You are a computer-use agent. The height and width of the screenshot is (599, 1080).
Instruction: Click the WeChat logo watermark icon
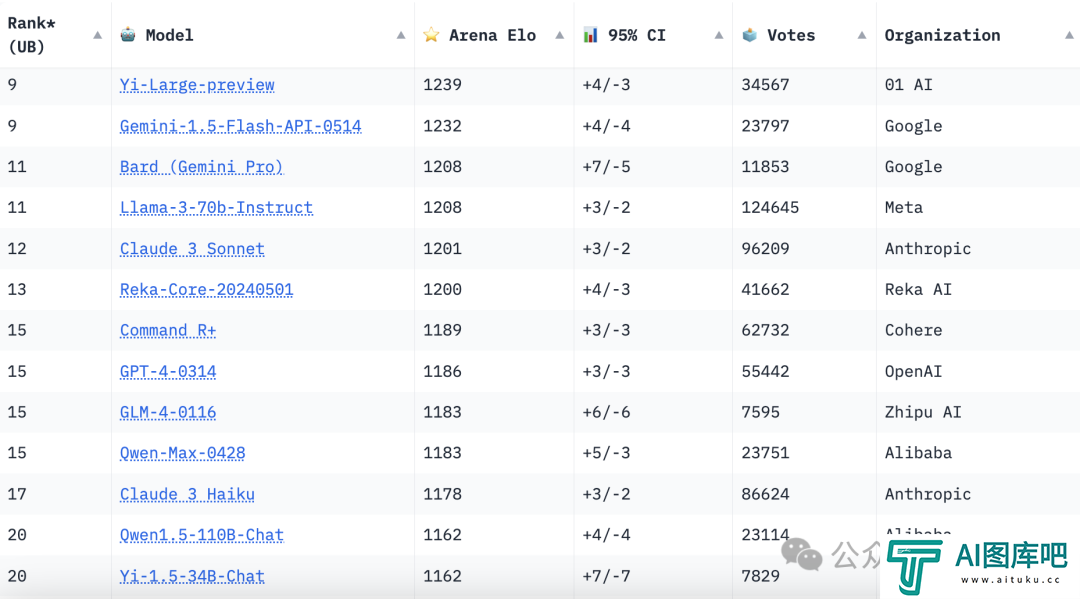pos(802,554)
